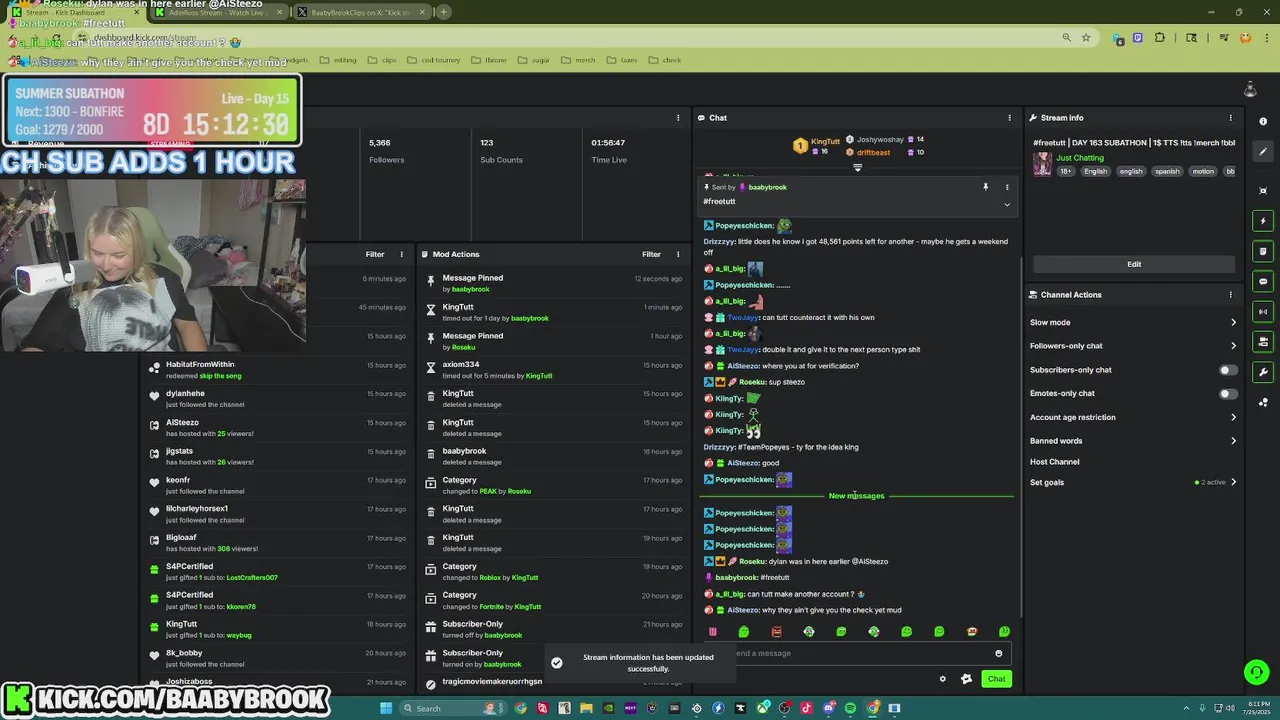Viewport: 1280px width, 720px height.
Task: Click S4PCertified gifted sub to kkoren76
Action: [275, 600]
